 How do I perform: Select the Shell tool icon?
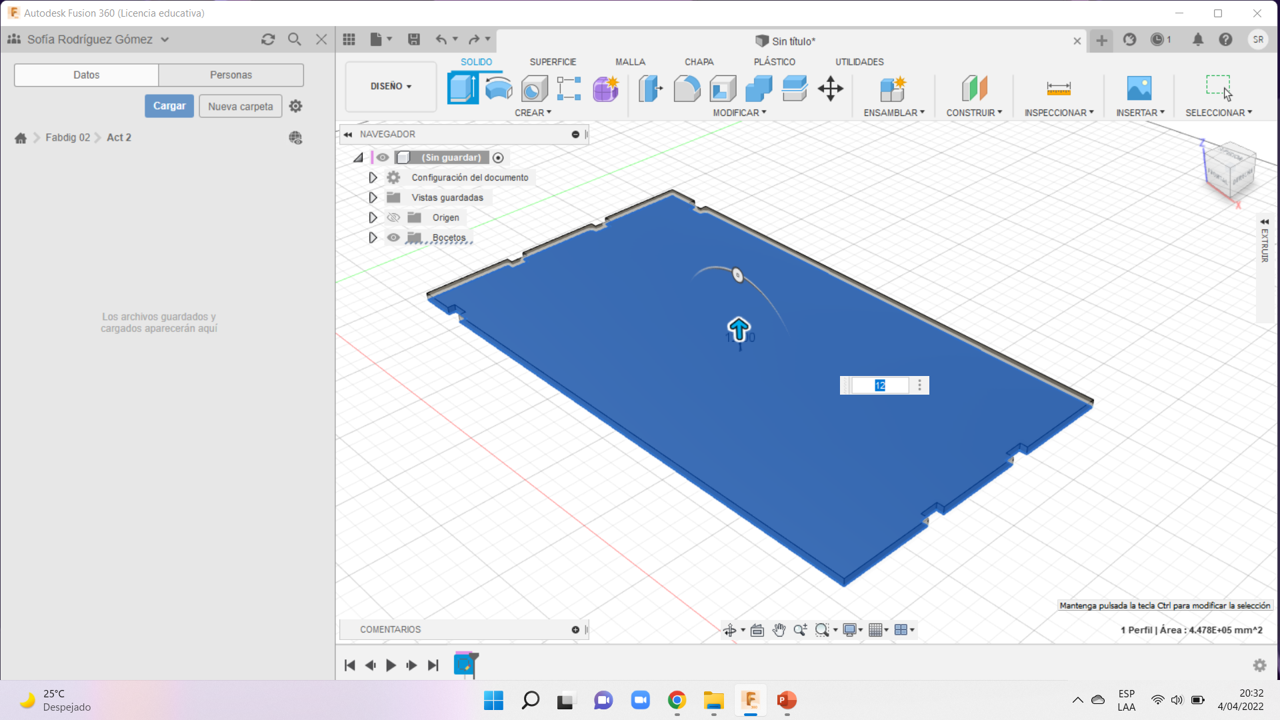[x=721, y=88]
